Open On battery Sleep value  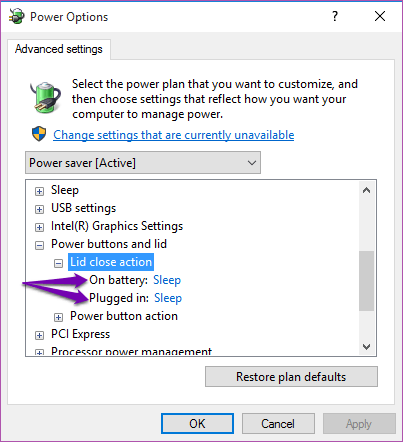pyautogui.click(x=167, y=280)
